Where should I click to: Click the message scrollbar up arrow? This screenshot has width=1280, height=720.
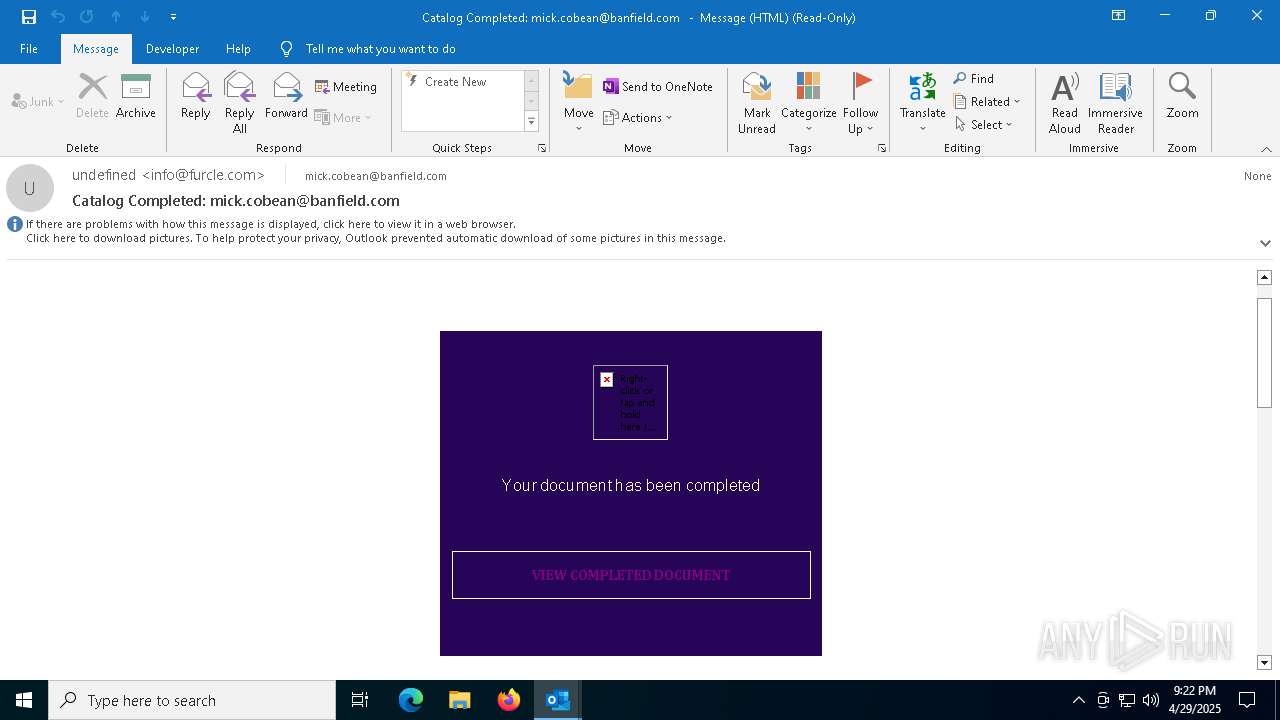(1264, 277)
